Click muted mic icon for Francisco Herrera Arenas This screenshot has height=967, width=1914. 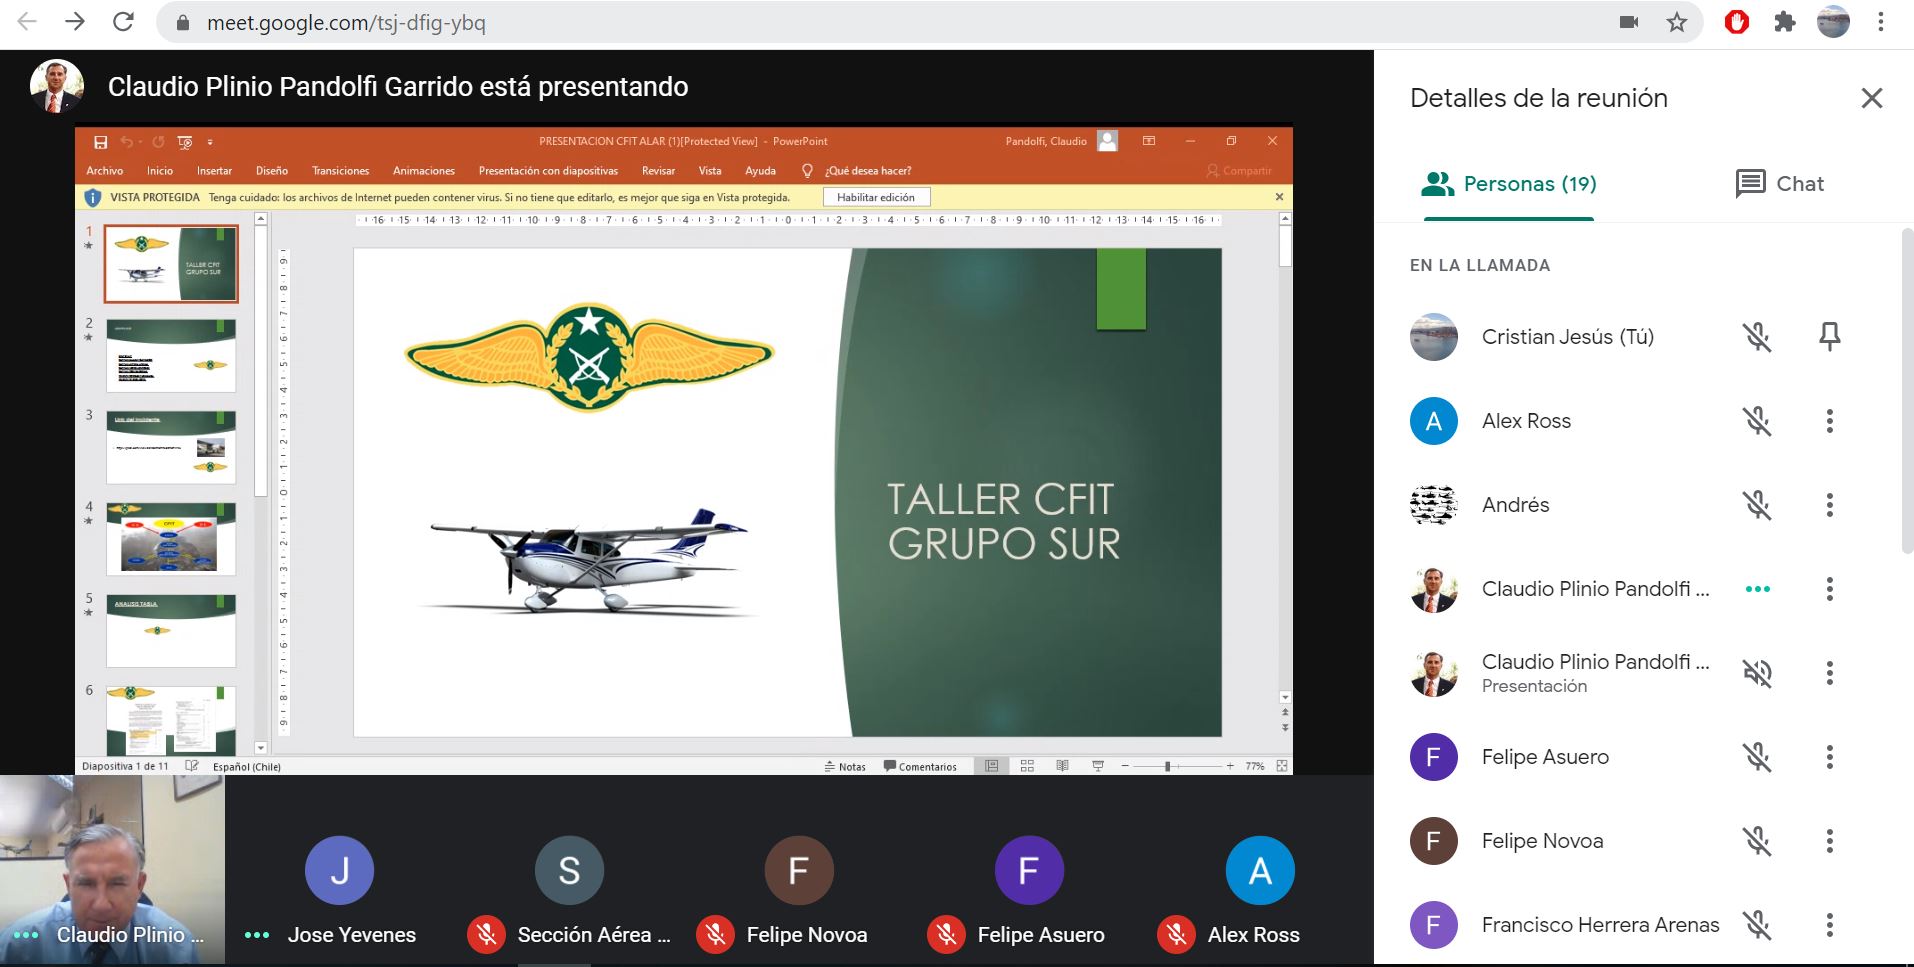[x=1757, y=925]
